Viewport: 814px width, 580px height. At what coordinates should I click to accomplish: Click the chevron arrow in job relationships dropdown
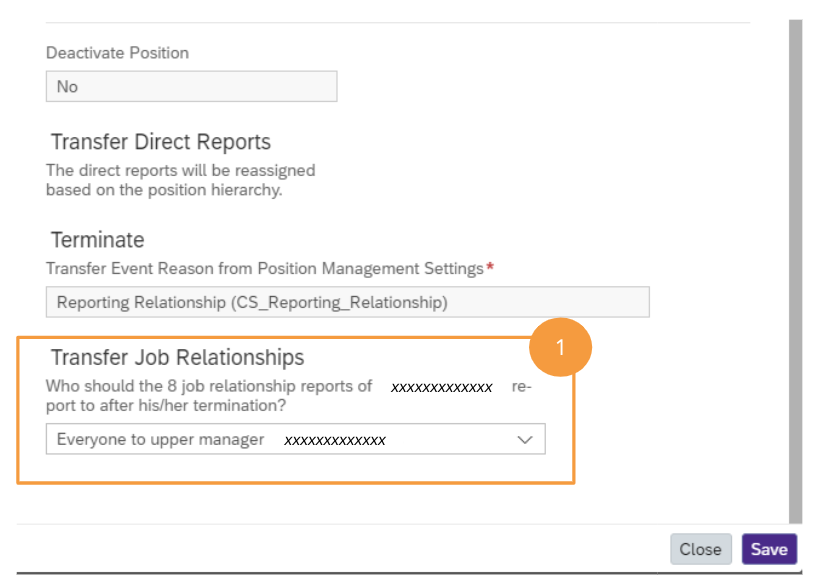pyautogui.click(x=525, y=440)
